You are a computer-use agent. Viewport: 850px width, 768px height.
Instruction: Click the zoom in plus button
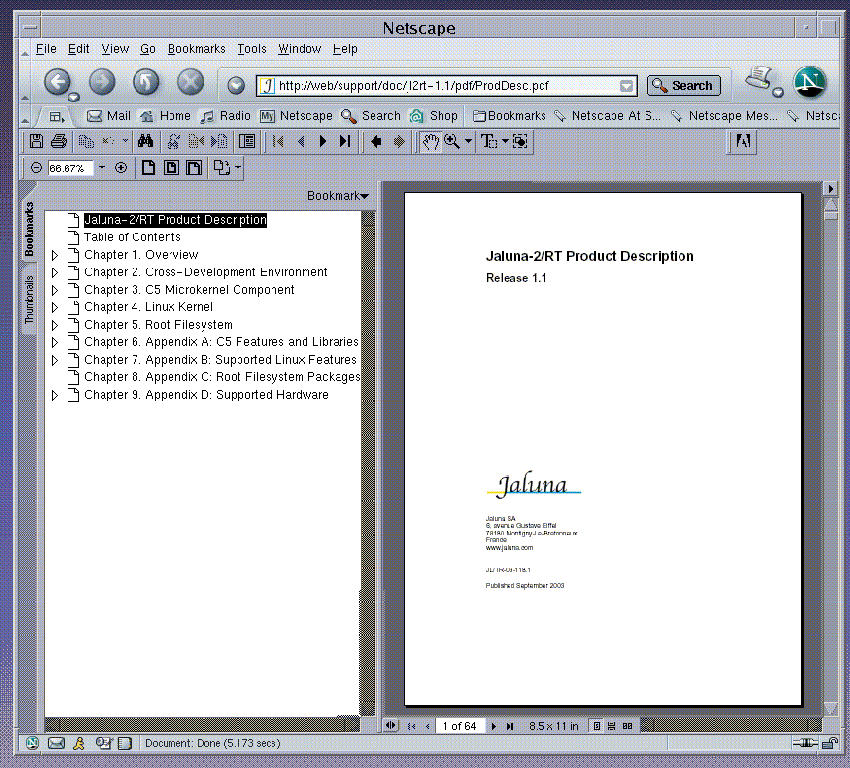[x=121, y=168]
